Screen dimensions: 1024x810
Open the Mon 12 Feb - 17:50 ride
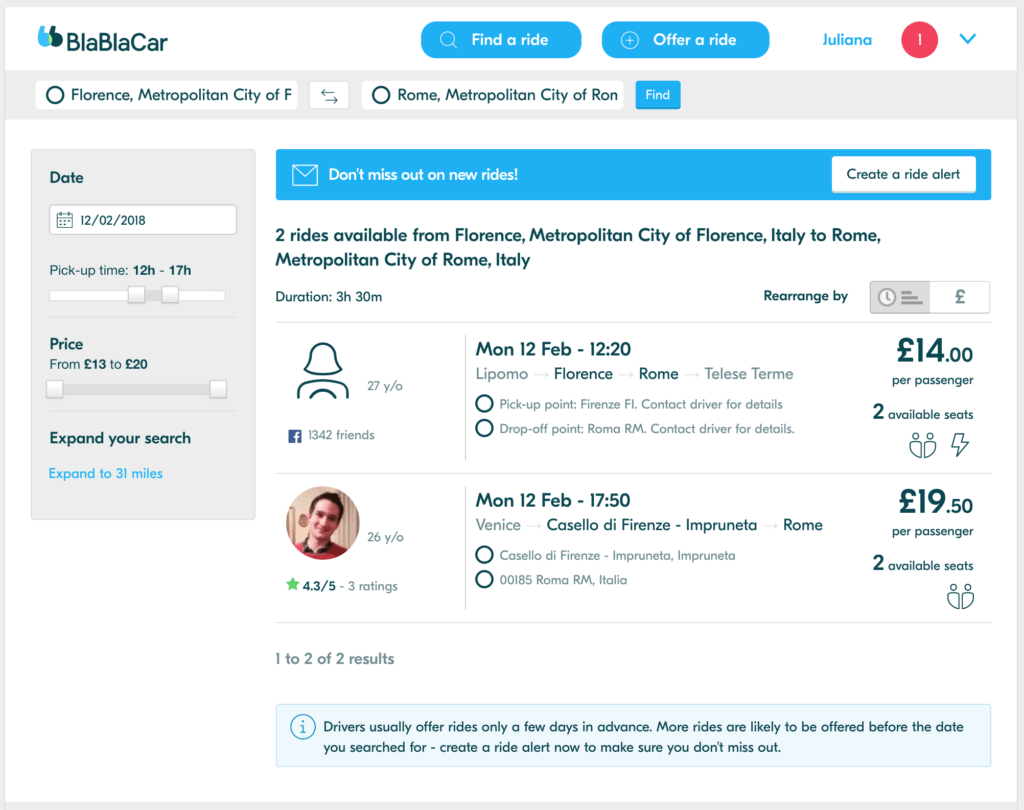point(553,500)
